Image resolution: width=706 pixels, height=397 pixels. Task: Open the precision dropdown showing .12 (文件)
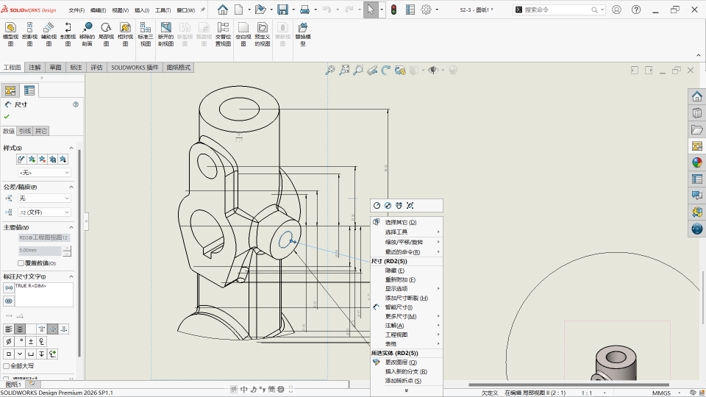[44, 212]
